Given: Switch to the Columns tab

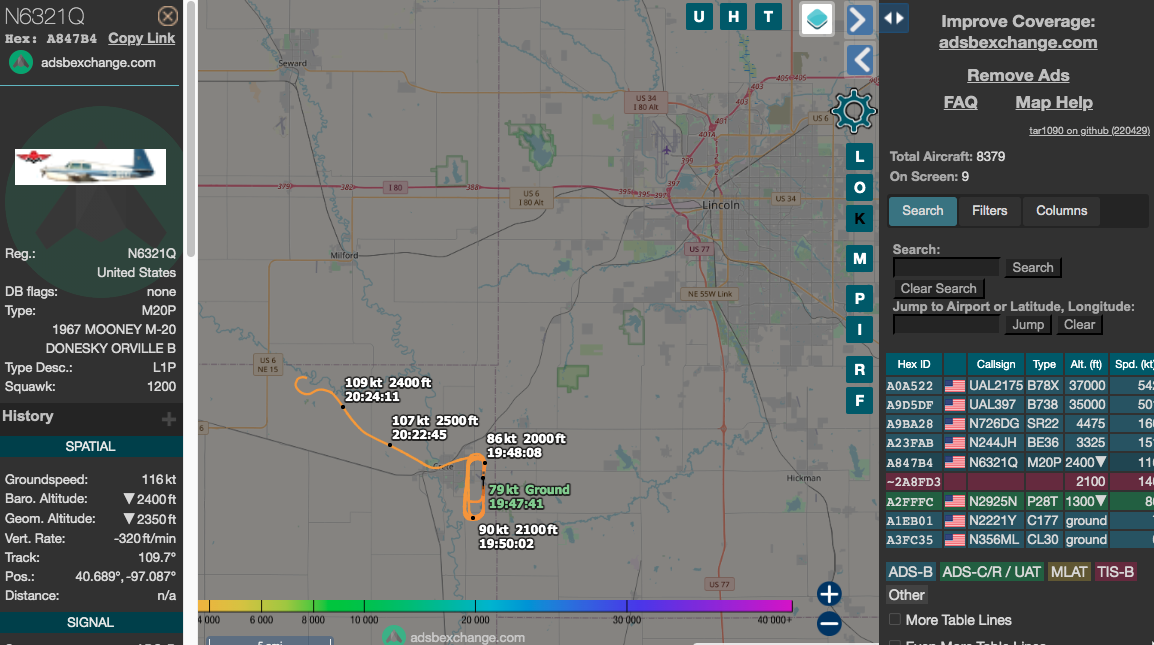Looking at the screenshot, I should click(1061, 211).
